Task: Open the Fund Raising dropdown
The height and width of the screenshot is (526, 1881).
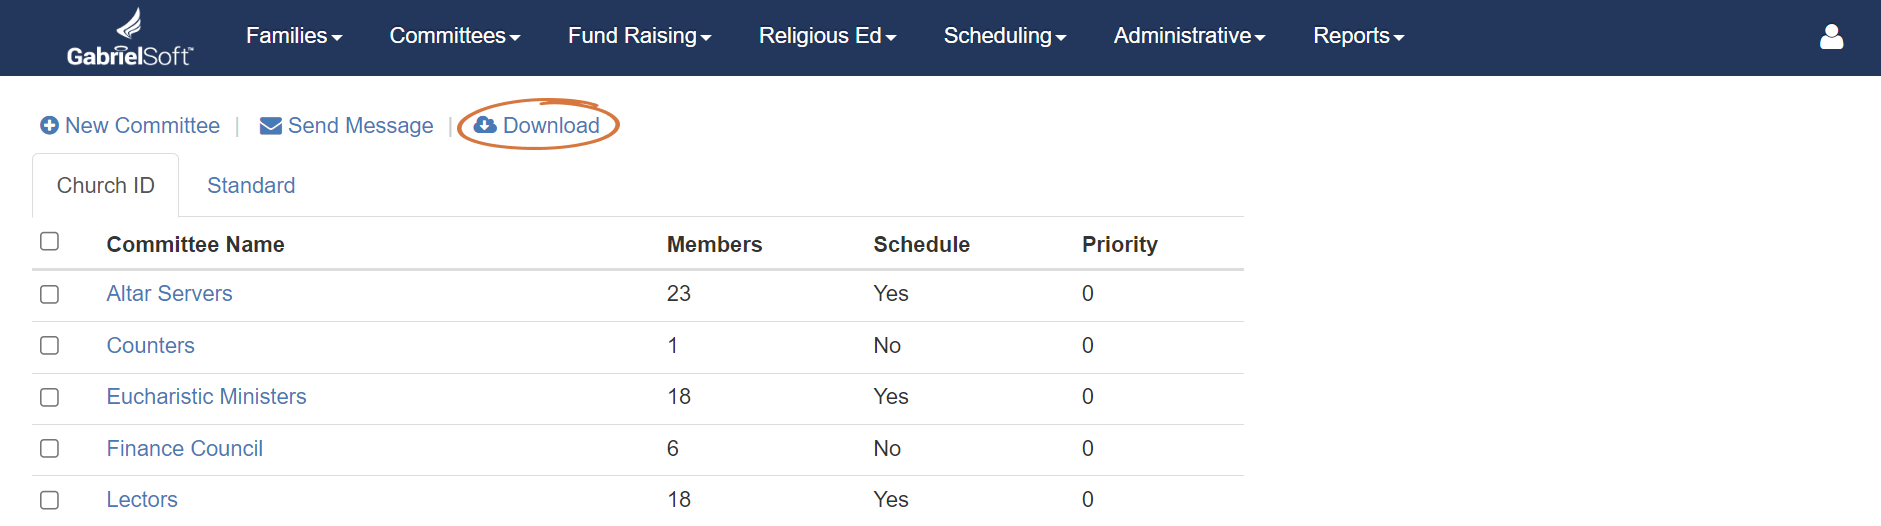Action: click(639, 36)
